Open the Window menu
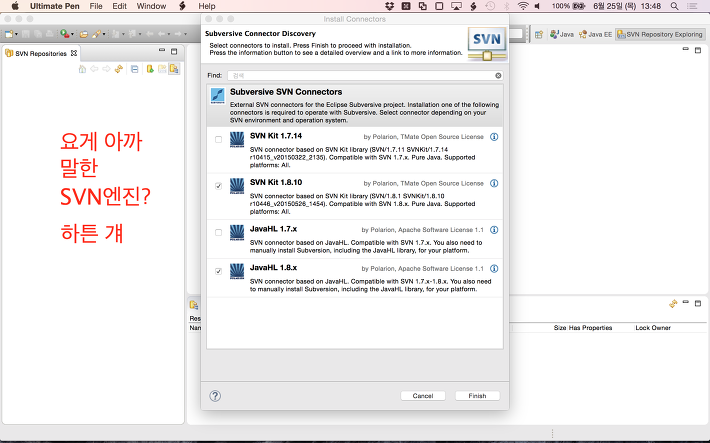This screenshot has width=710, height=443. pyautogui.click(x=151, y=6)
